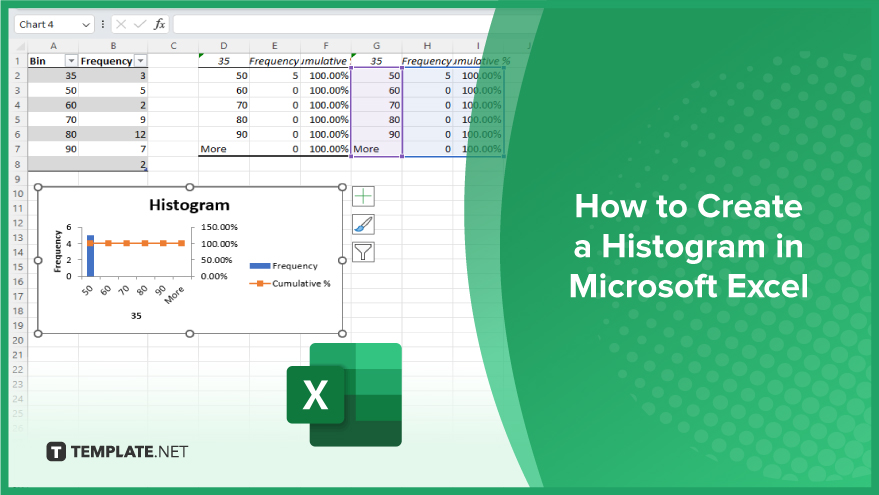Screen dimensions: 879x495
Task: Select column E header
Action: (275, 46)
